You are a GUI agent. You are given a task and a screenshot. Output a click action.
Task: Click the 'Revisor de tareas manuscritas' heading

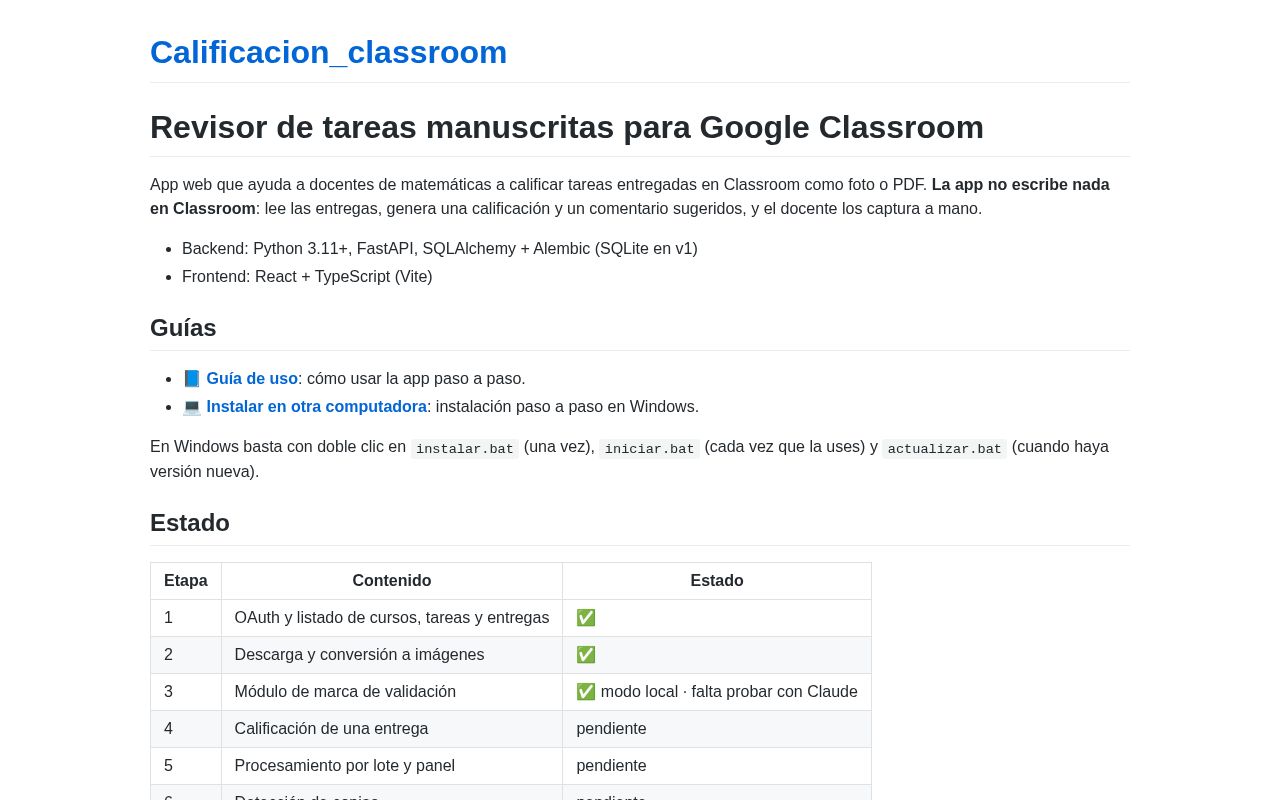(x=567, y=127)
